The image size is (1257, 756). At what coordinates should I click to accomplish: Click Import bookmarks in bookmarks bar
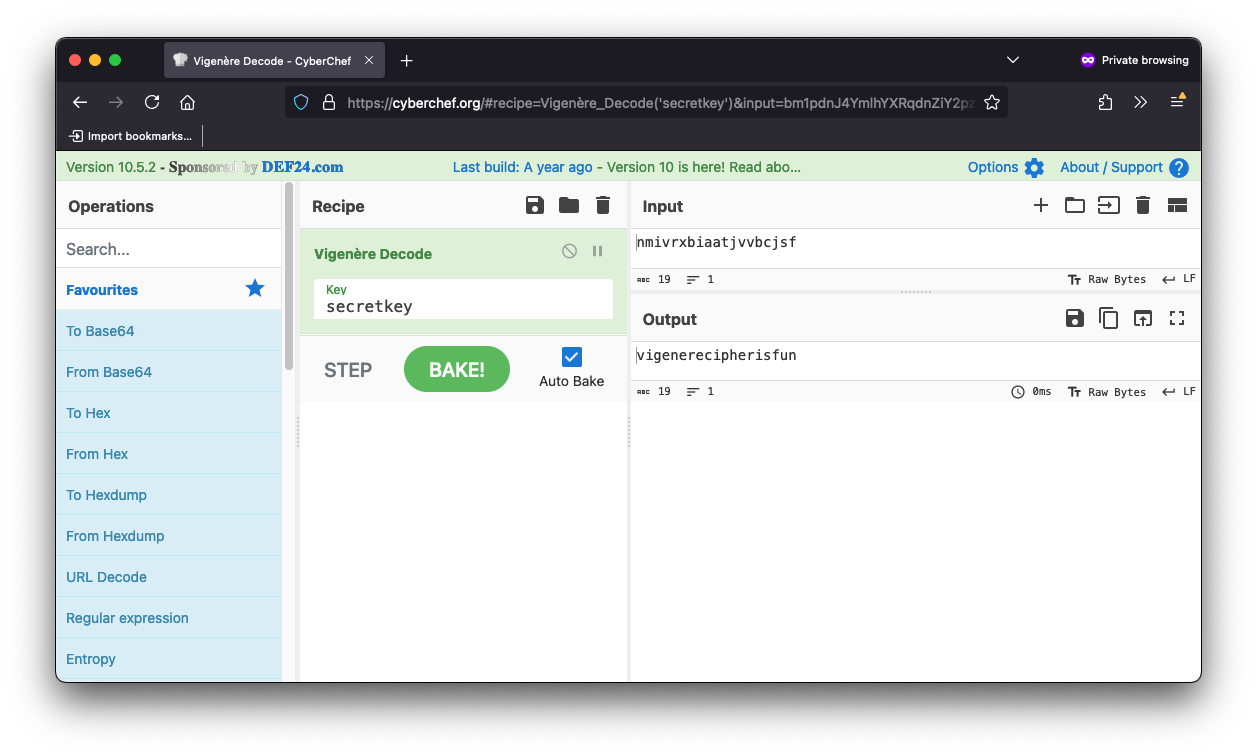click(x=130, y=136)
